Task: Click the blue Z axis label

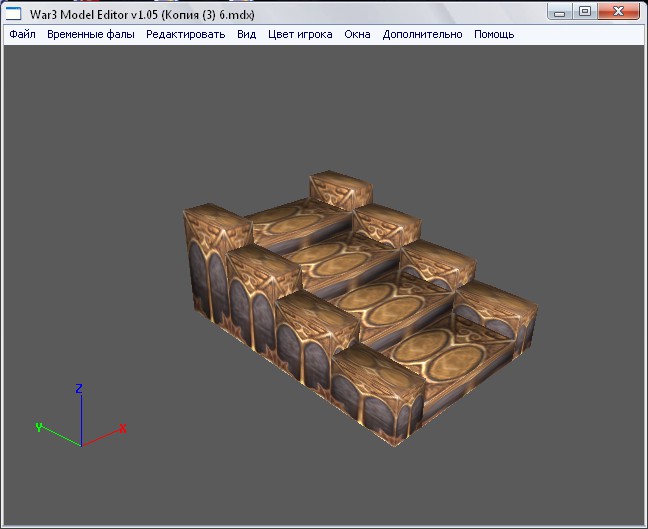Action: point(79,388)
